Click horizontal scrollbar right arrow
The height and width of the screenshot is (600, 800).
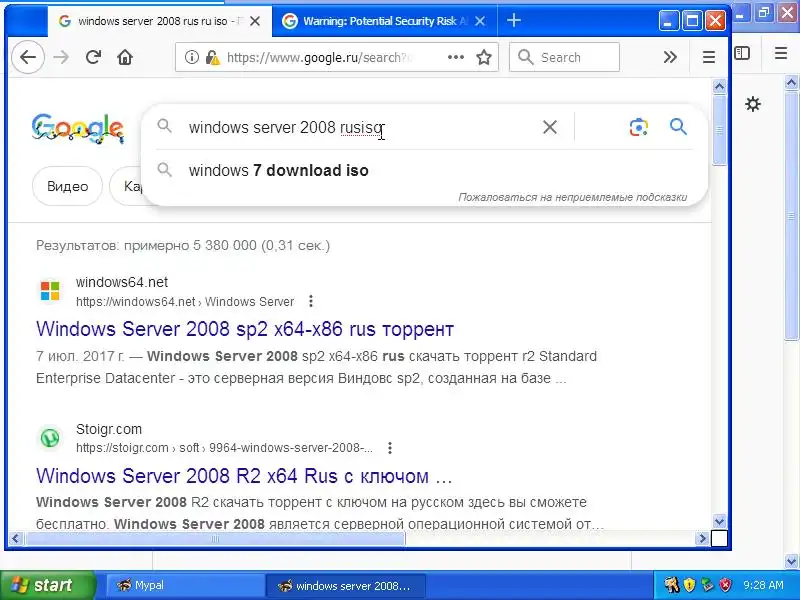pos(702,538)
